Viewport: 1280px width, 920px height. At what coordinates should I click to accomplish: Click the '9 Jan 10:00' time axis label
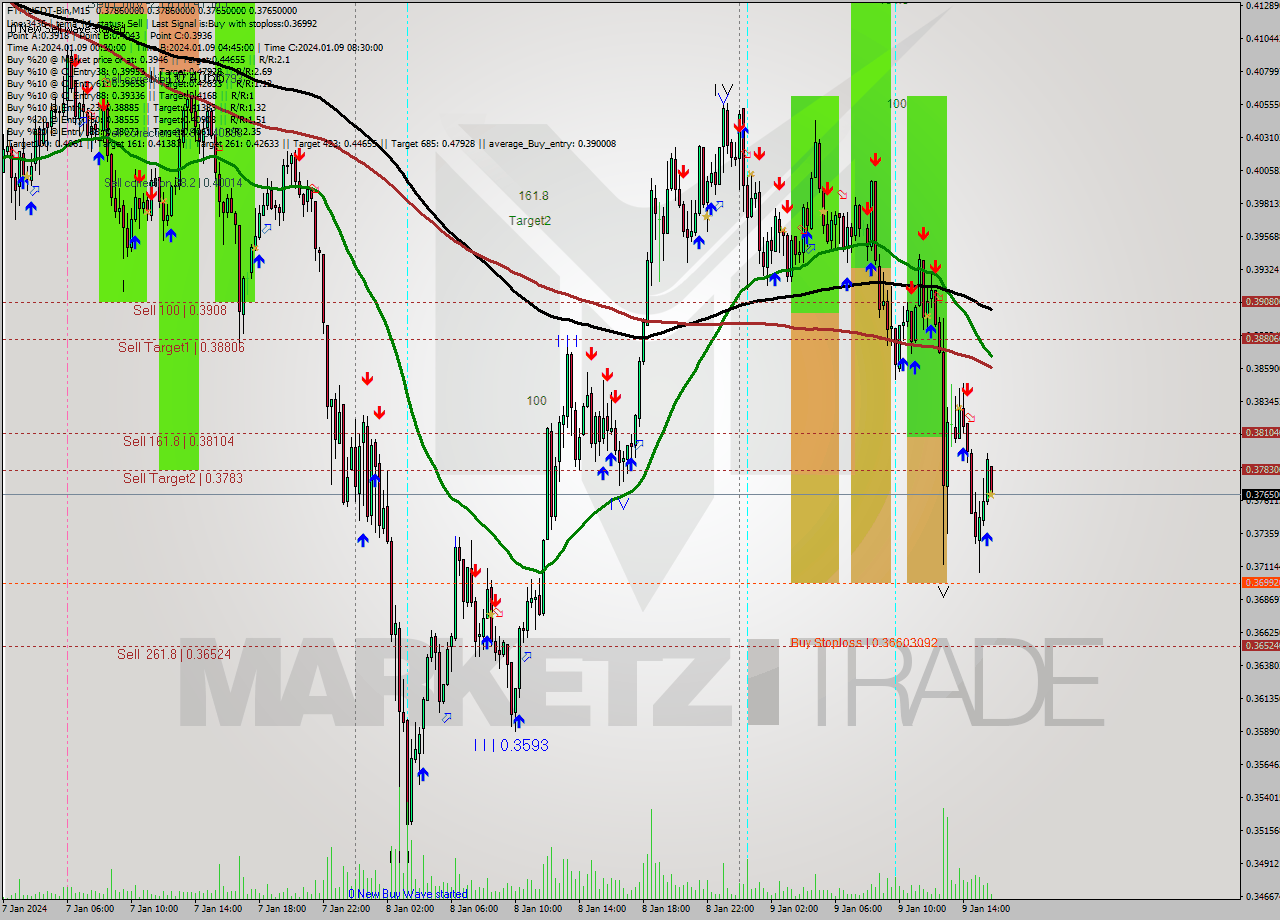[921, 910]
